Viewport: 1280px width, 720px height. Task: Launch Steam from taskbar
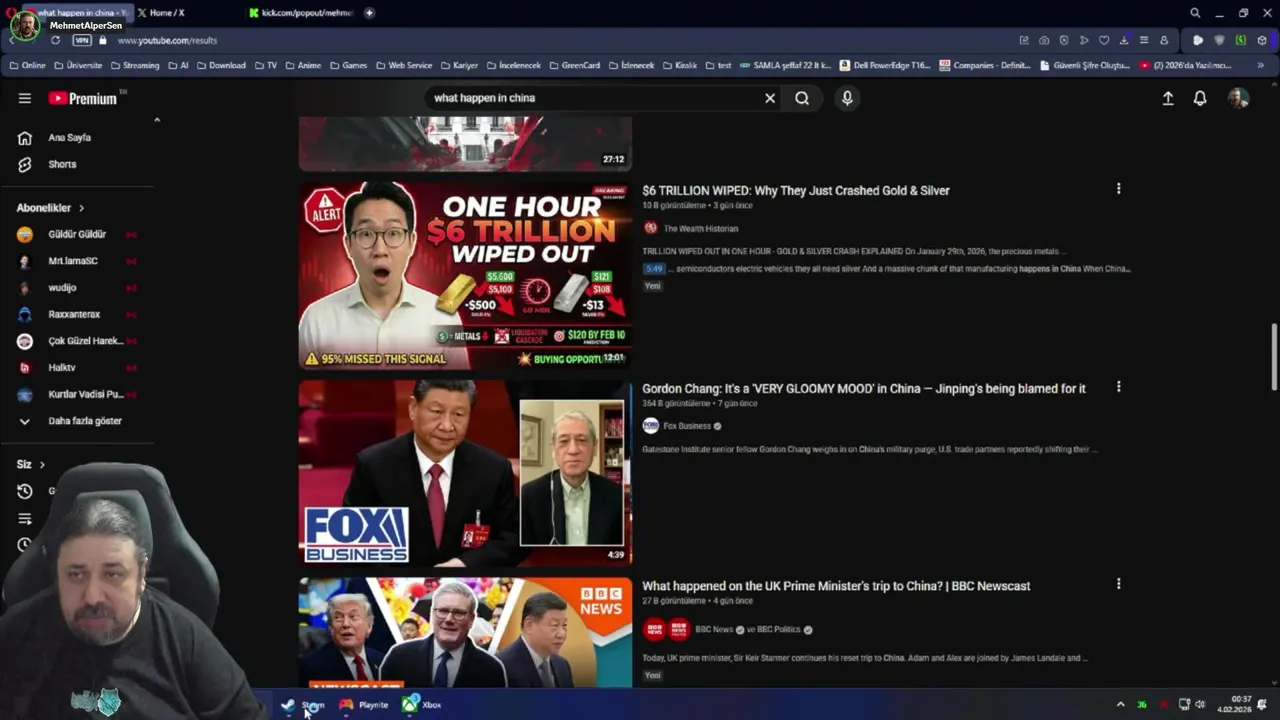[x=303, y=705]
